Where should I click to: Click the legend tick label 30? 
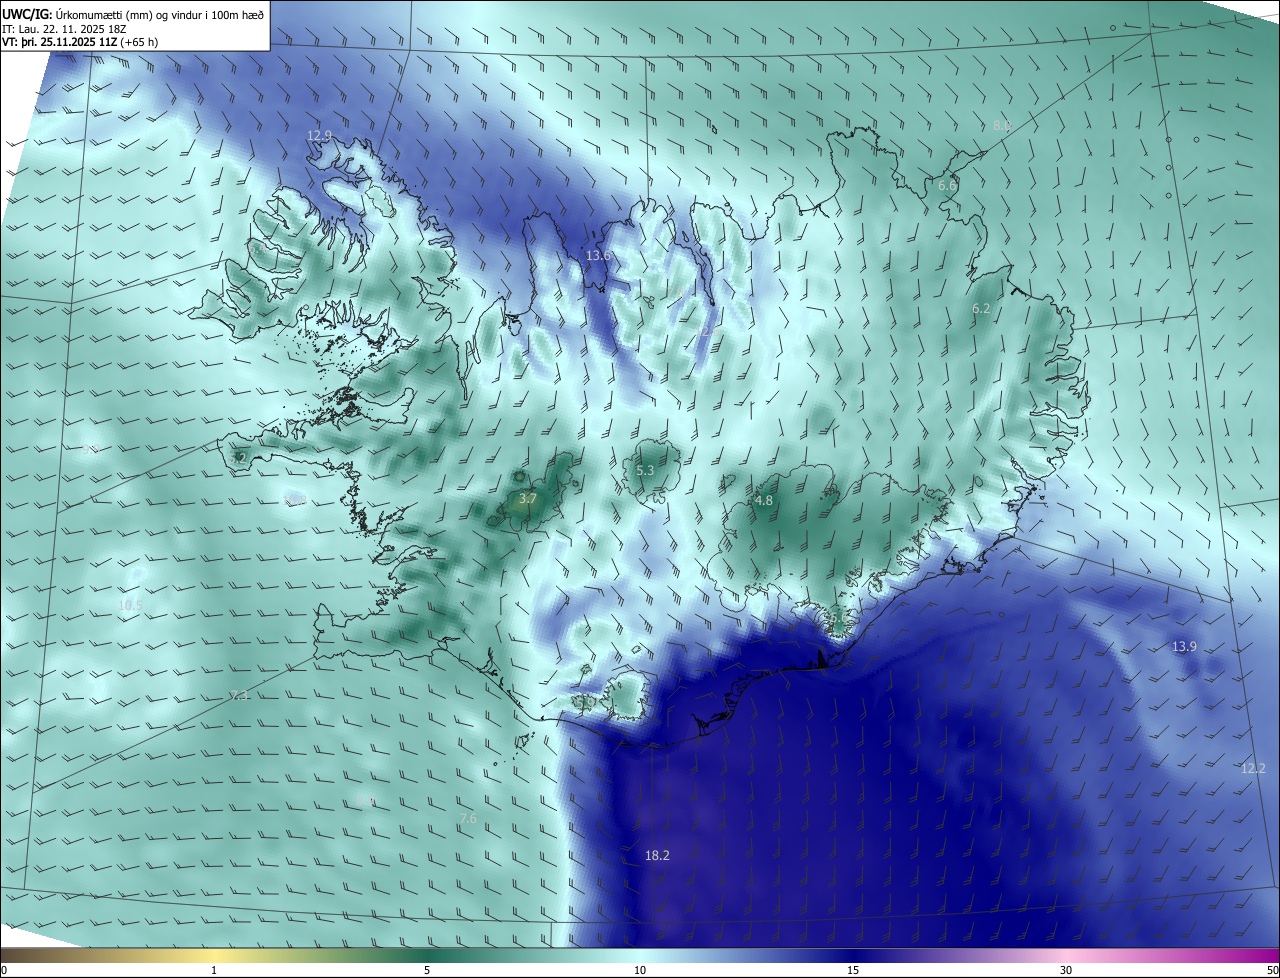(x=1066, y=970)
